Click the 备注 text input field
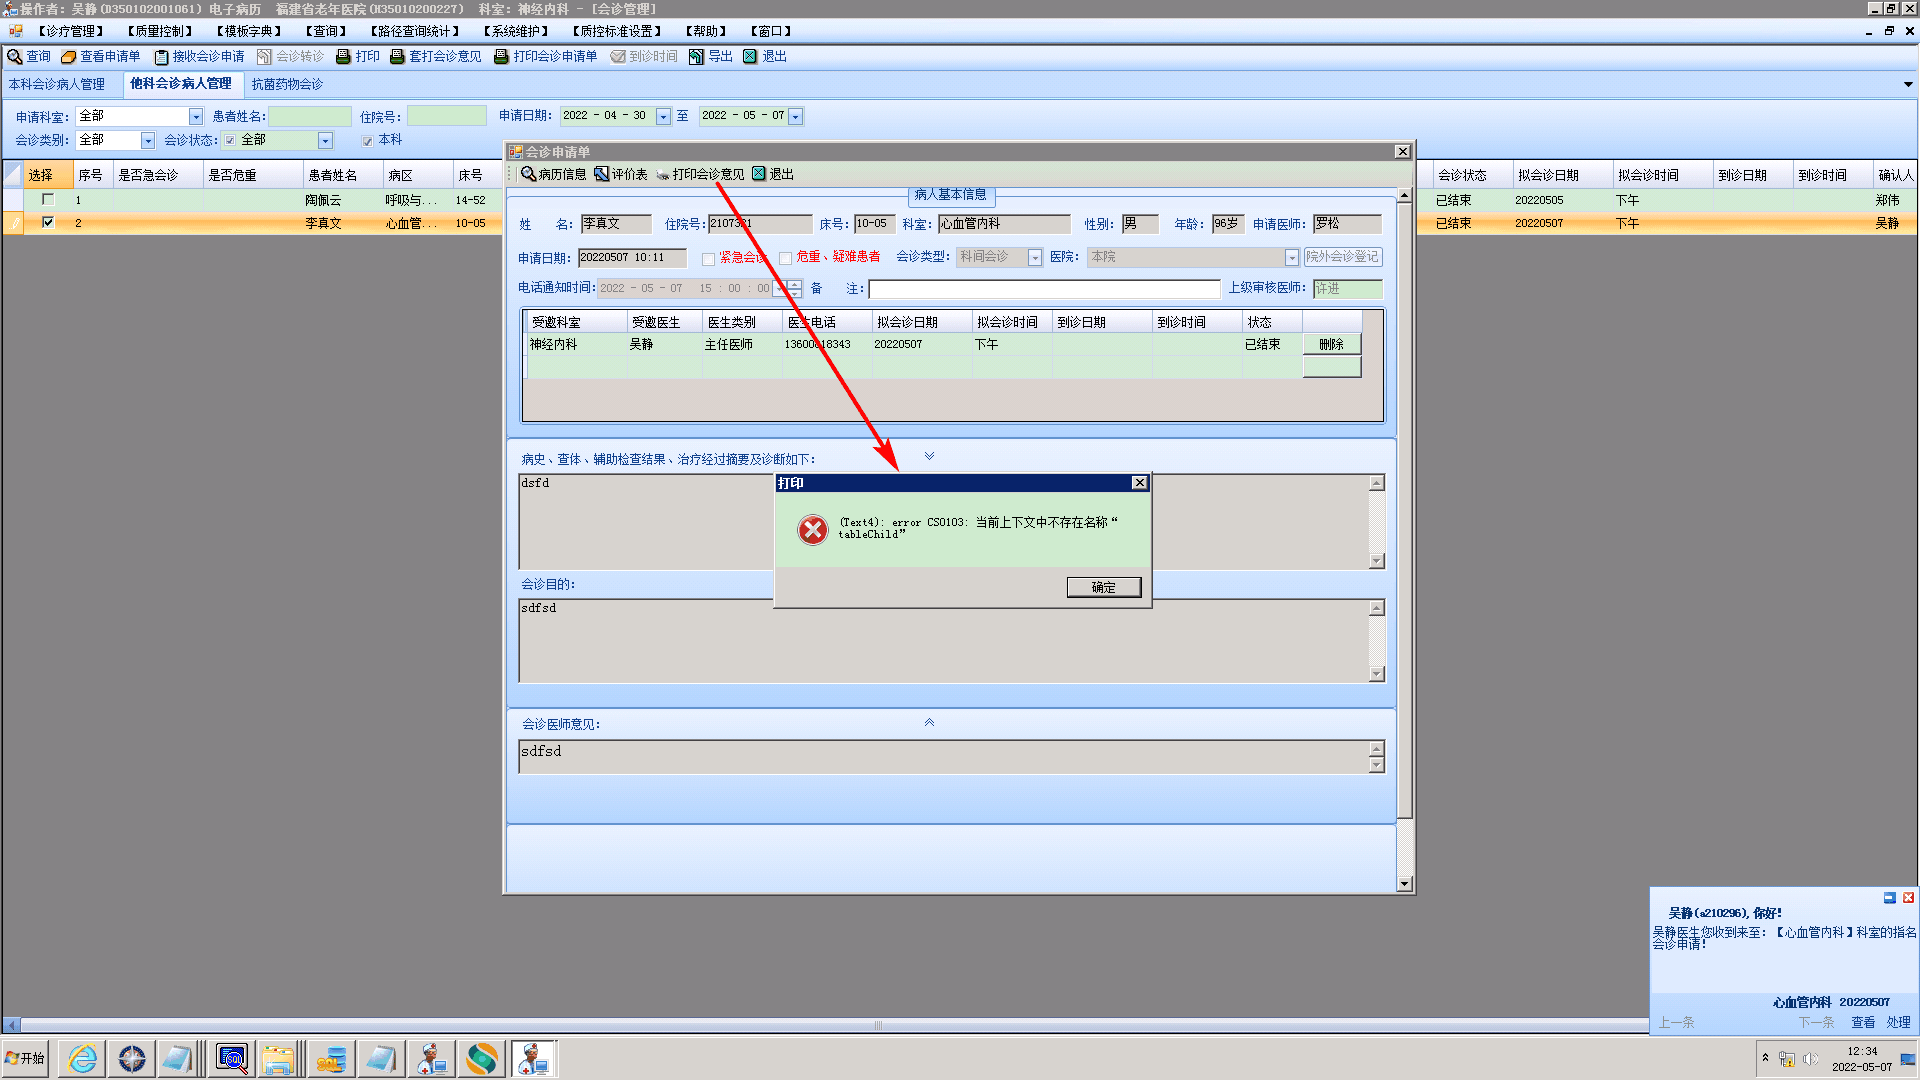 pos(1043,289)
